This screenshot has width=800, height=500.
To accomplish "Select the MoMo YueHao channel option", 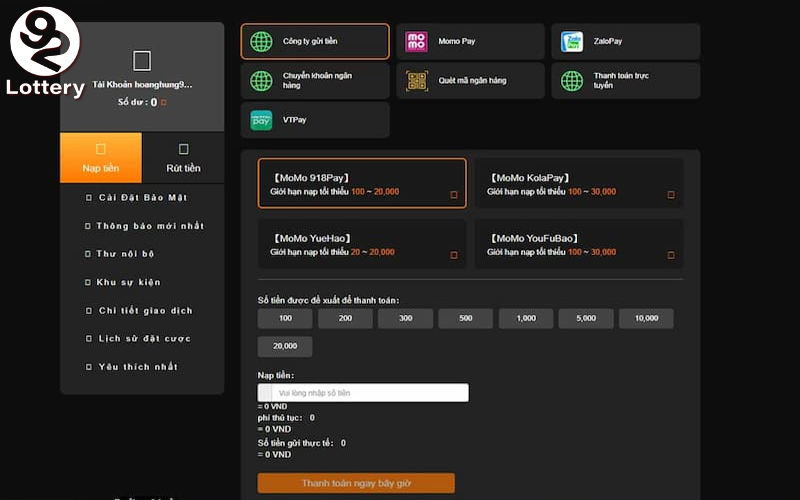I will coord(361,245).
